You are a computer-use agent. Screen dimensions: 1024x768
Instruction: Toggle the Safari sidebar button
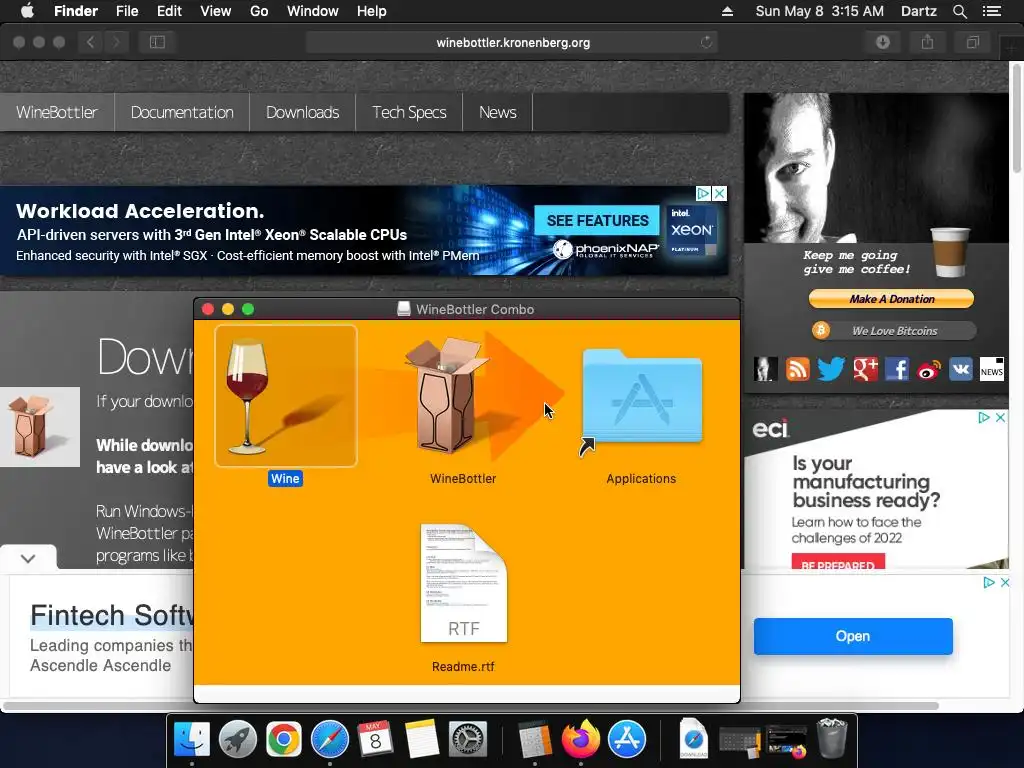click(157, 42)
